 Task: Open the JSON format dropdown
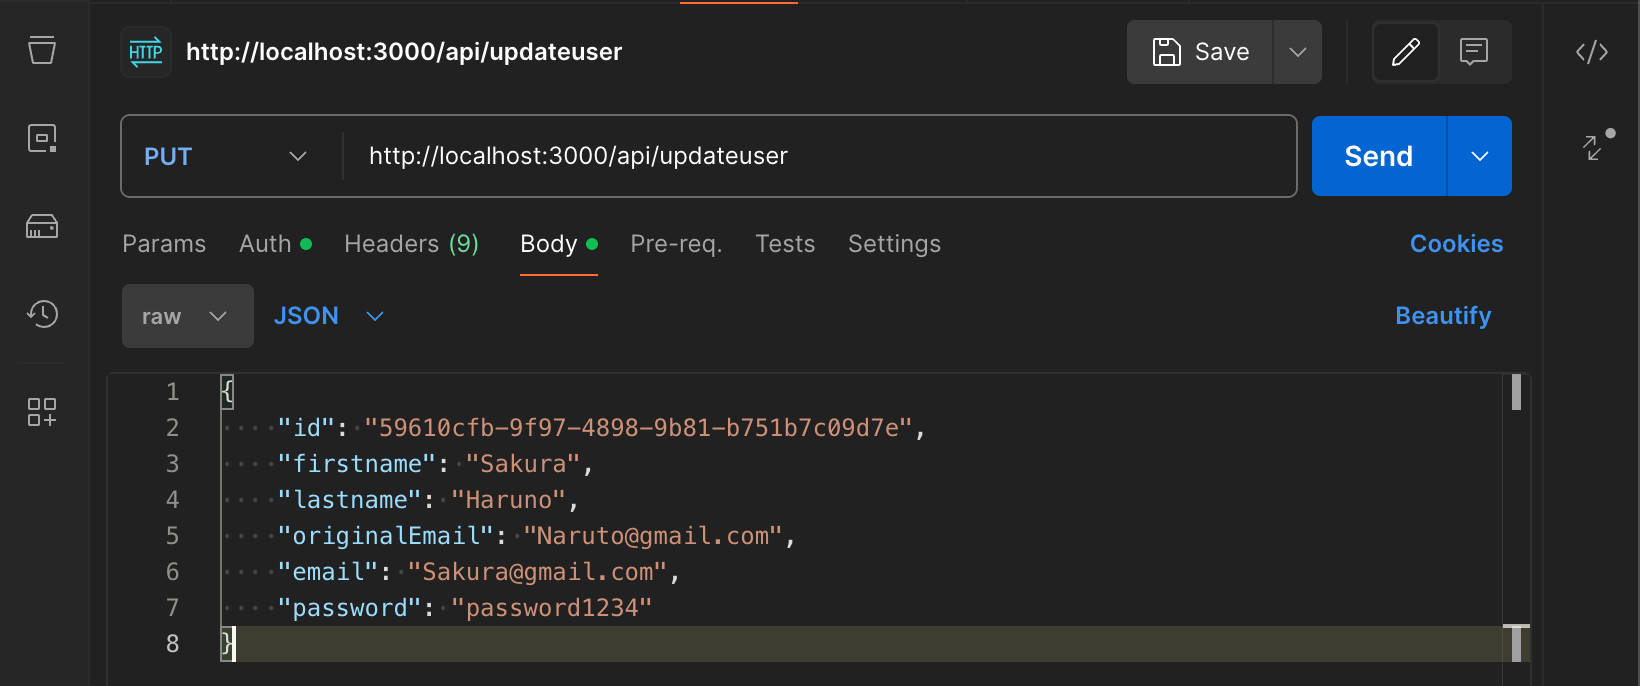pos(329,316)
